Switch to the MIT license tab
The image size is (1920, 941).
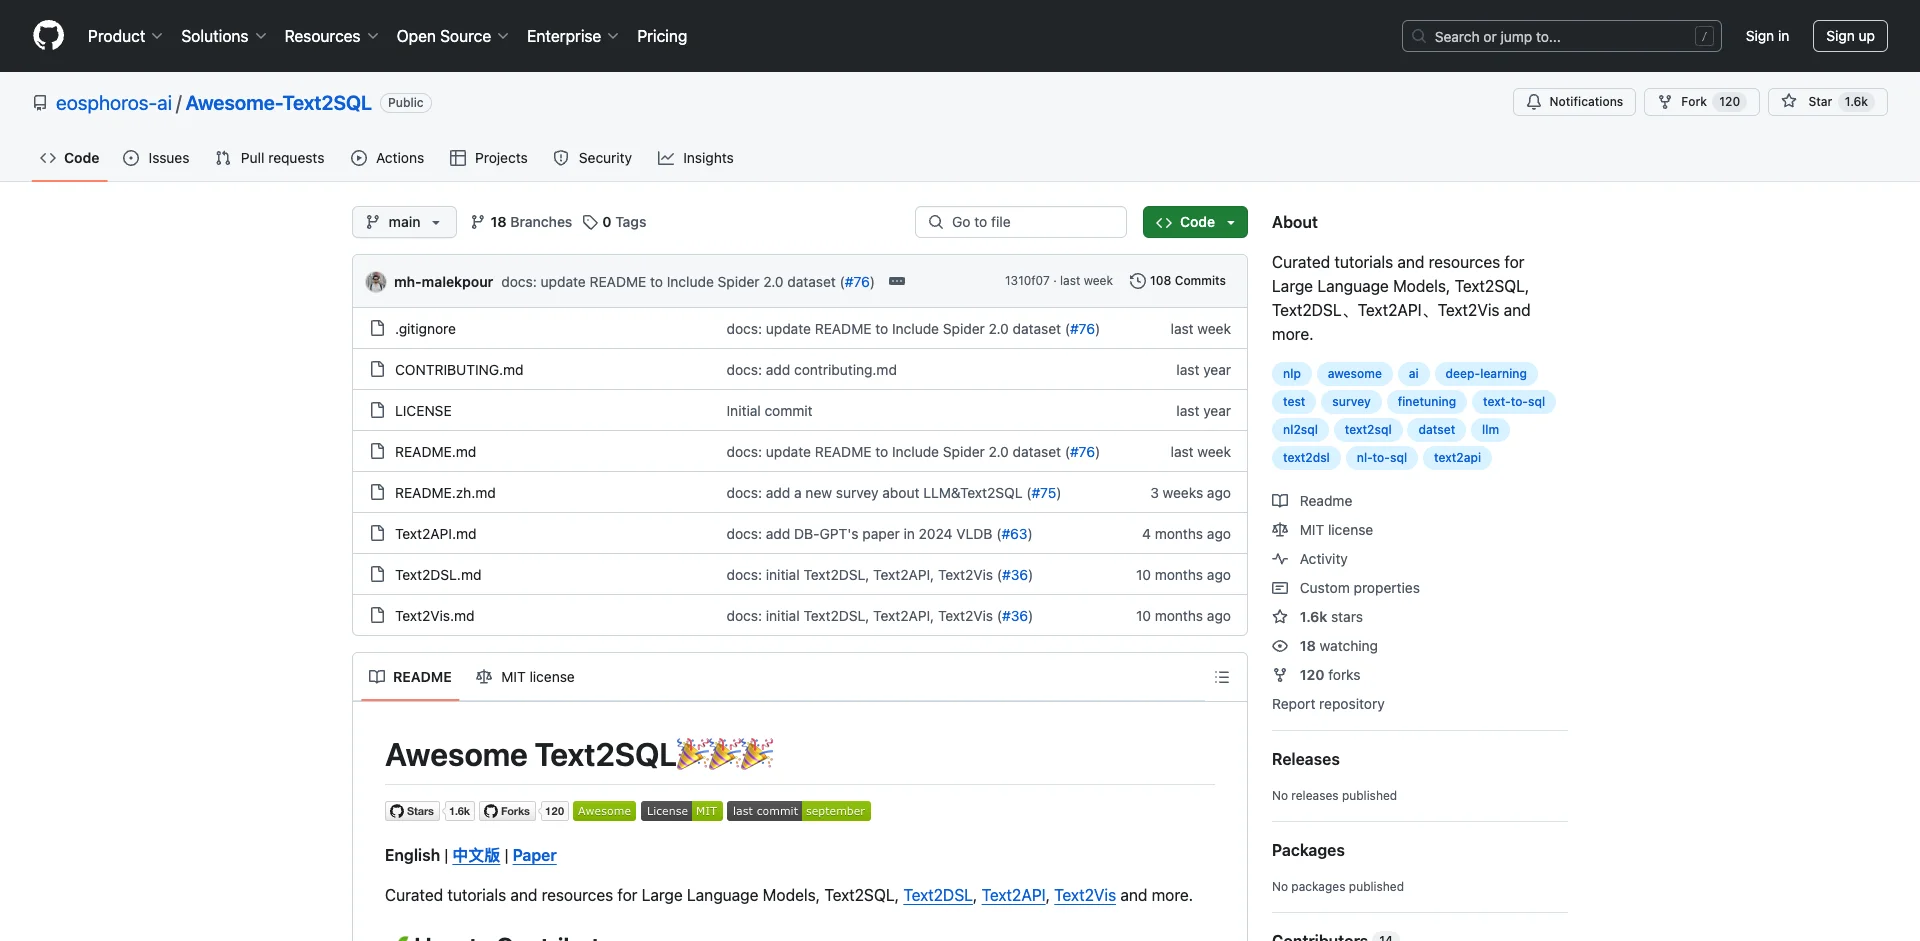pyautogui.click(x=525, y=677)
